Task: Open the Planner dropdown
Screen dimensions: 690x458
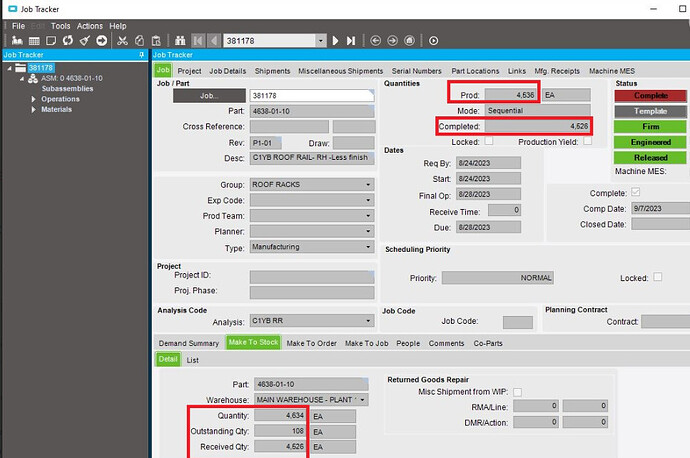Action: (x=368, y=231)
